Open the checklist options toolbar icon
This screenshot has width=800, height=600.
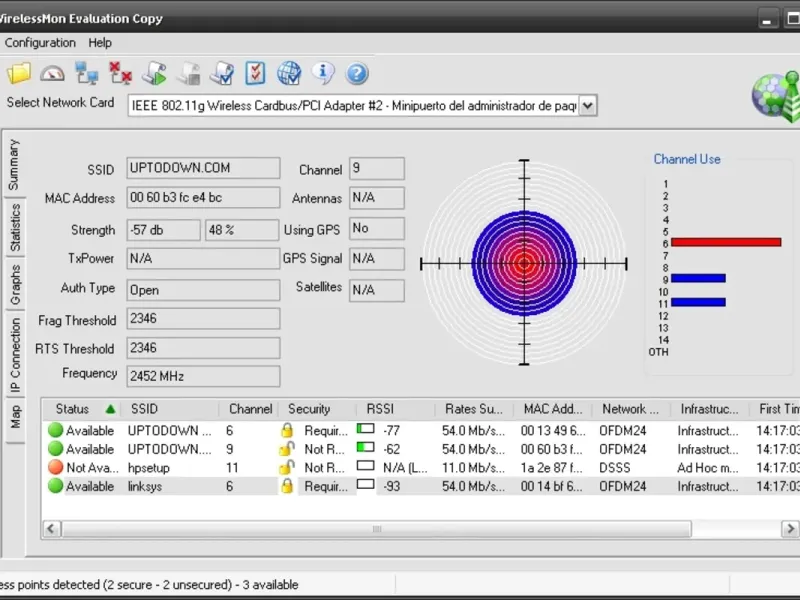(x=255, y=73)
